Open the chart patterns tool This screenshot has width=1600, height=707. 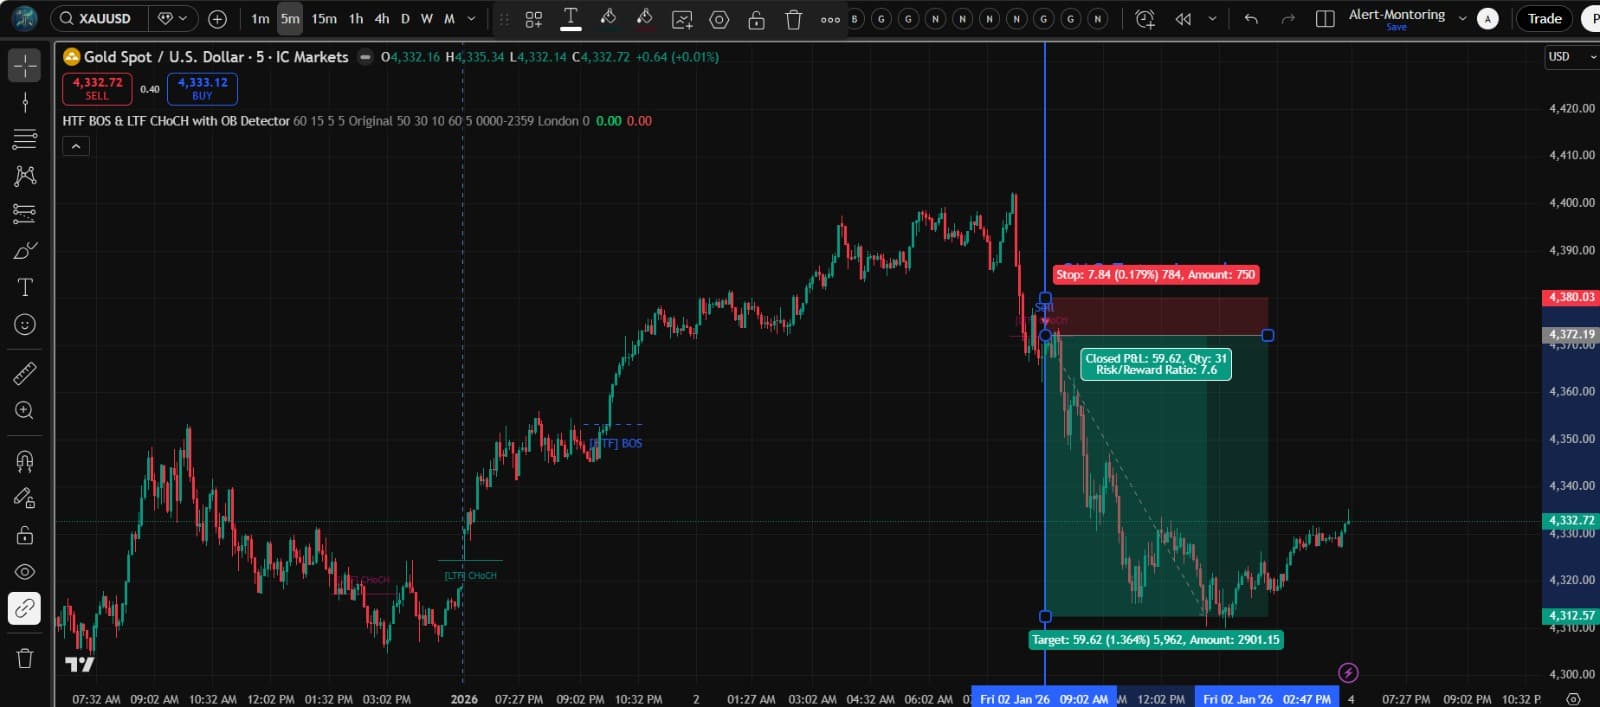coord(25,176)
